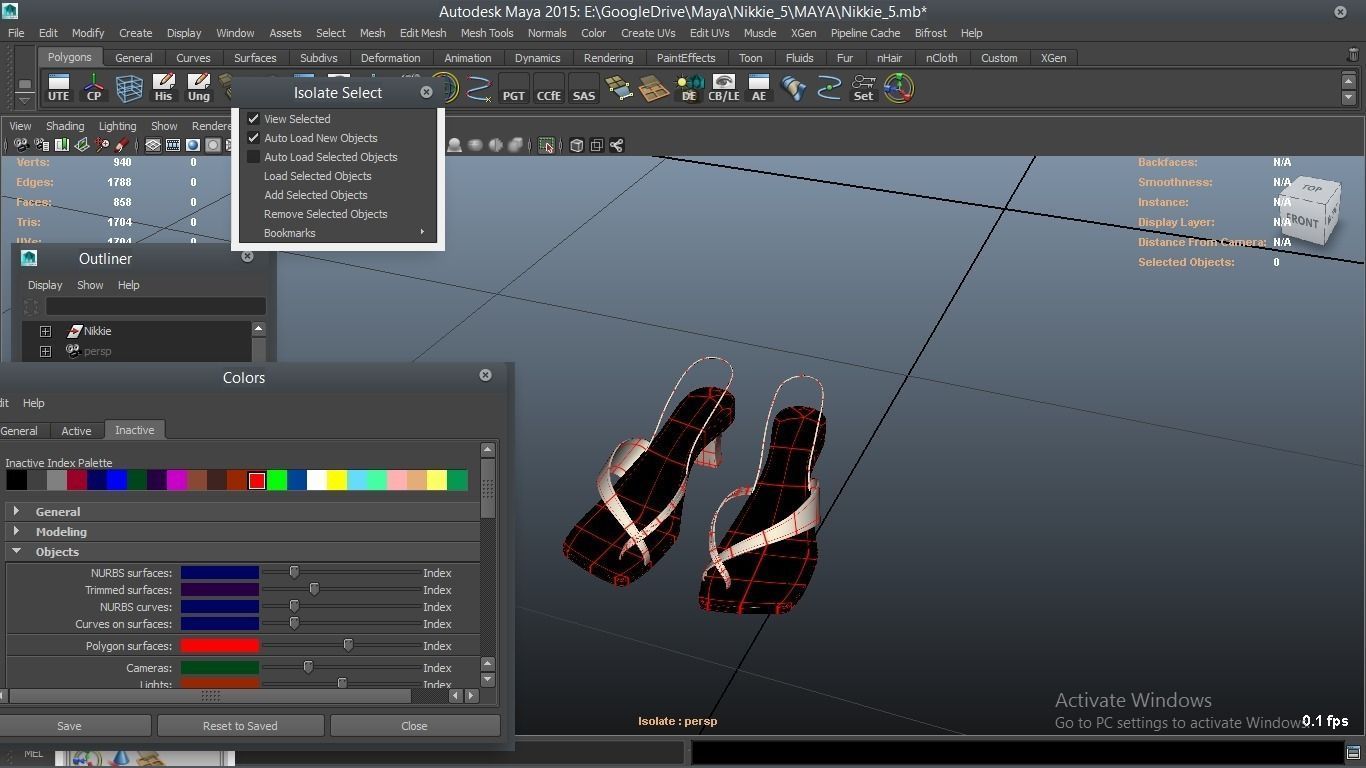Click Add Selected Objects

click(x=315, y=195)
